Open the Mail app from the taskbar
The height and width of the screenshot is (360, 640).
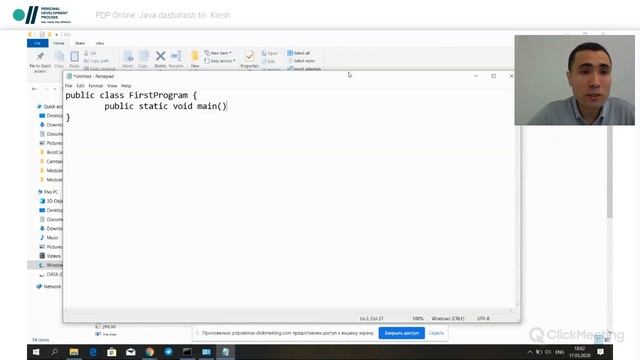pyautogui.click(x=131, y=352)
